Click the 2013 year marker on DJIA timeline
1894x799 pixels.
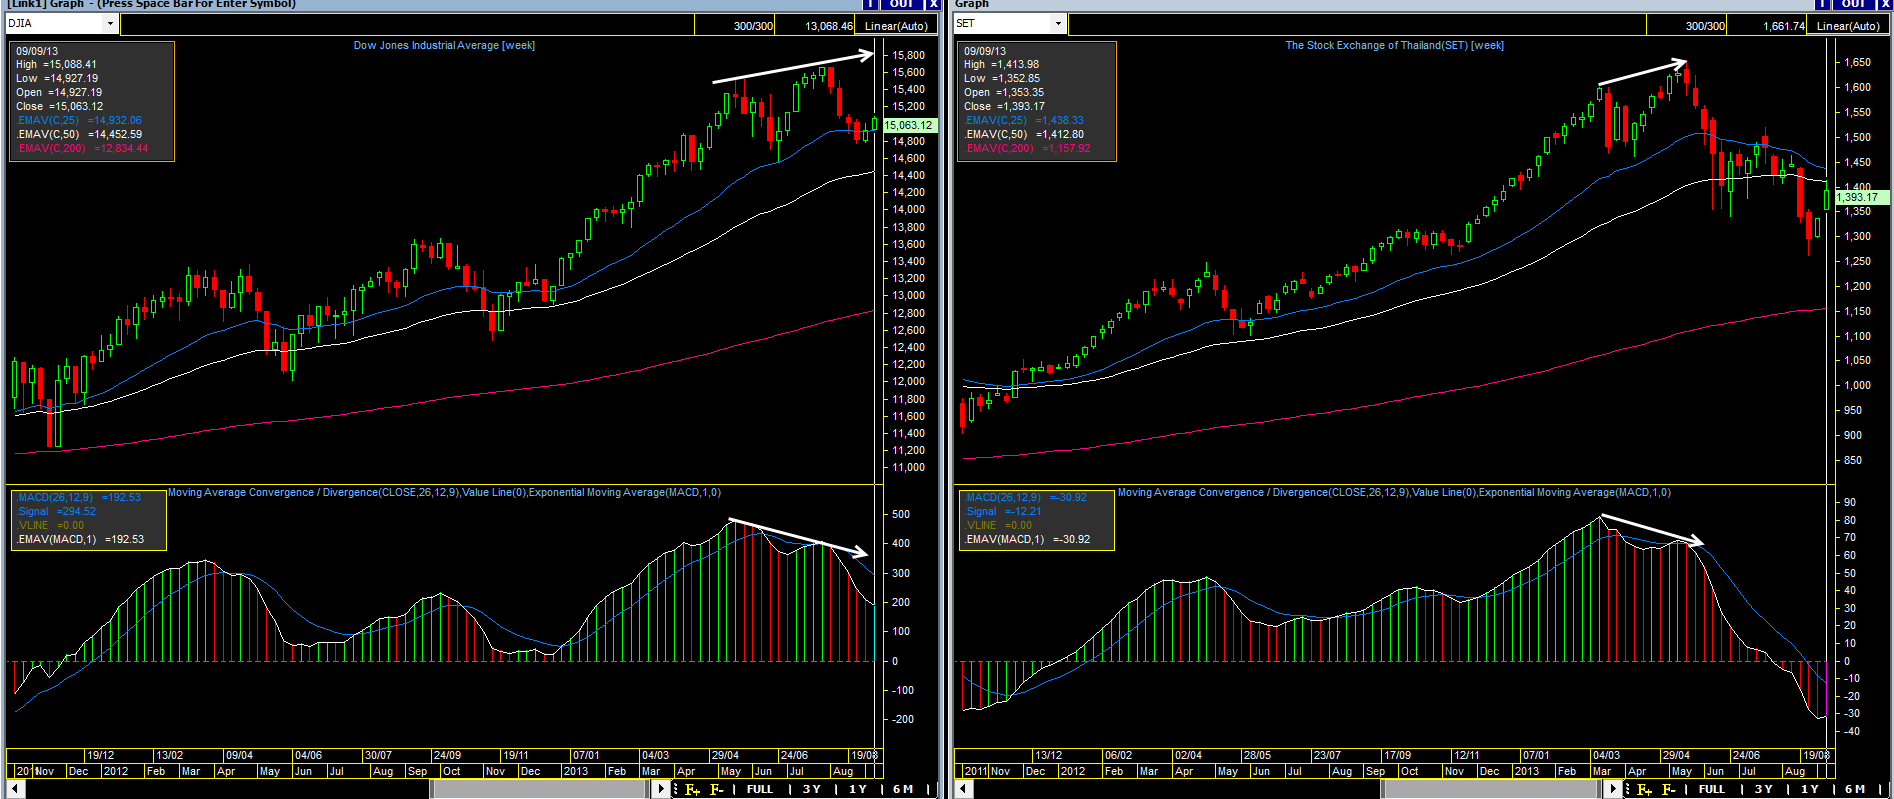(x=576, y=771)
